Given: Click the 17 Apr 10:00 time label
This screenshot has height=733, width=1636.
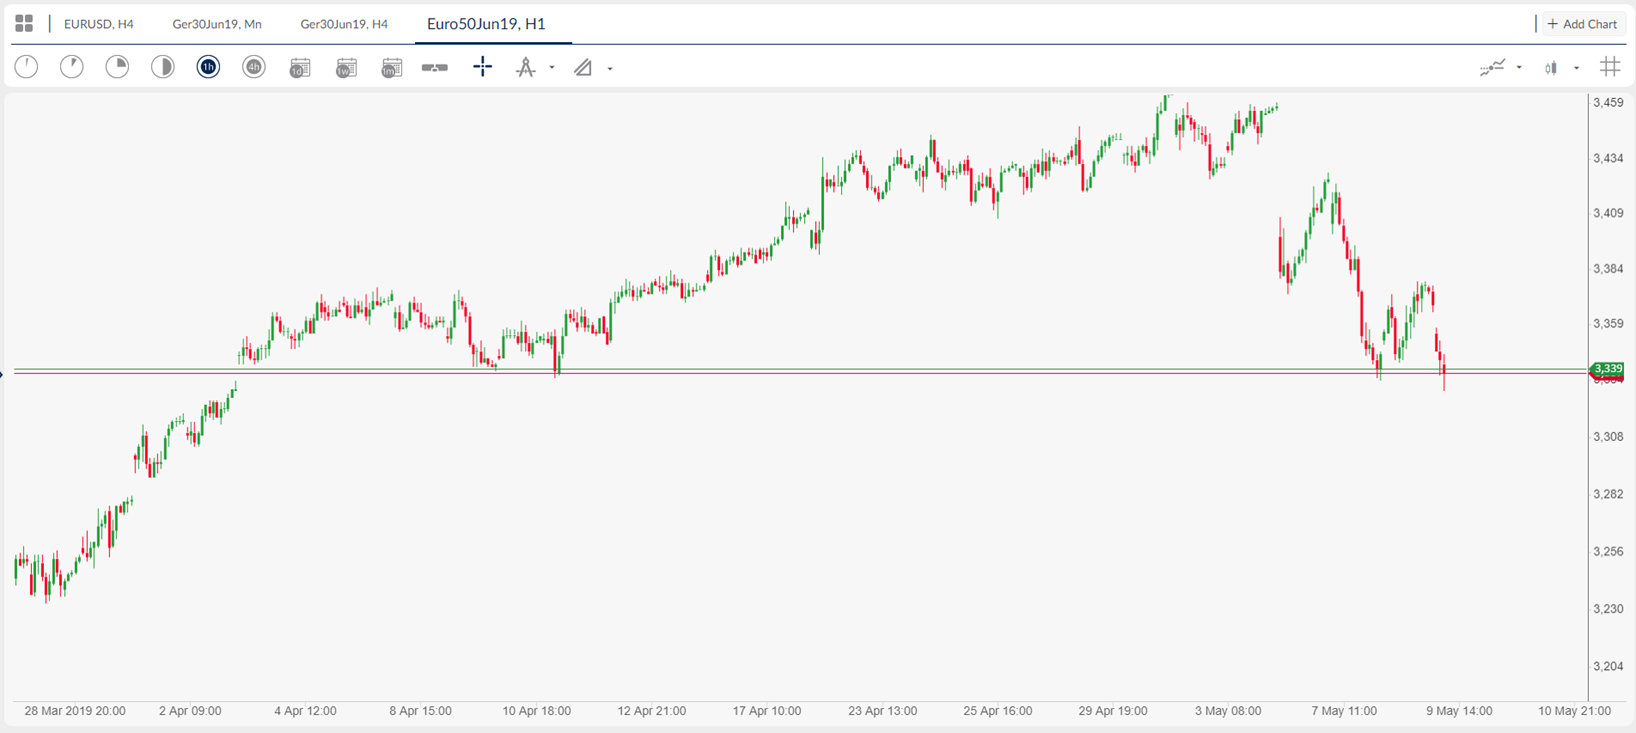Looking at the screenshot, I should [767, 711].
